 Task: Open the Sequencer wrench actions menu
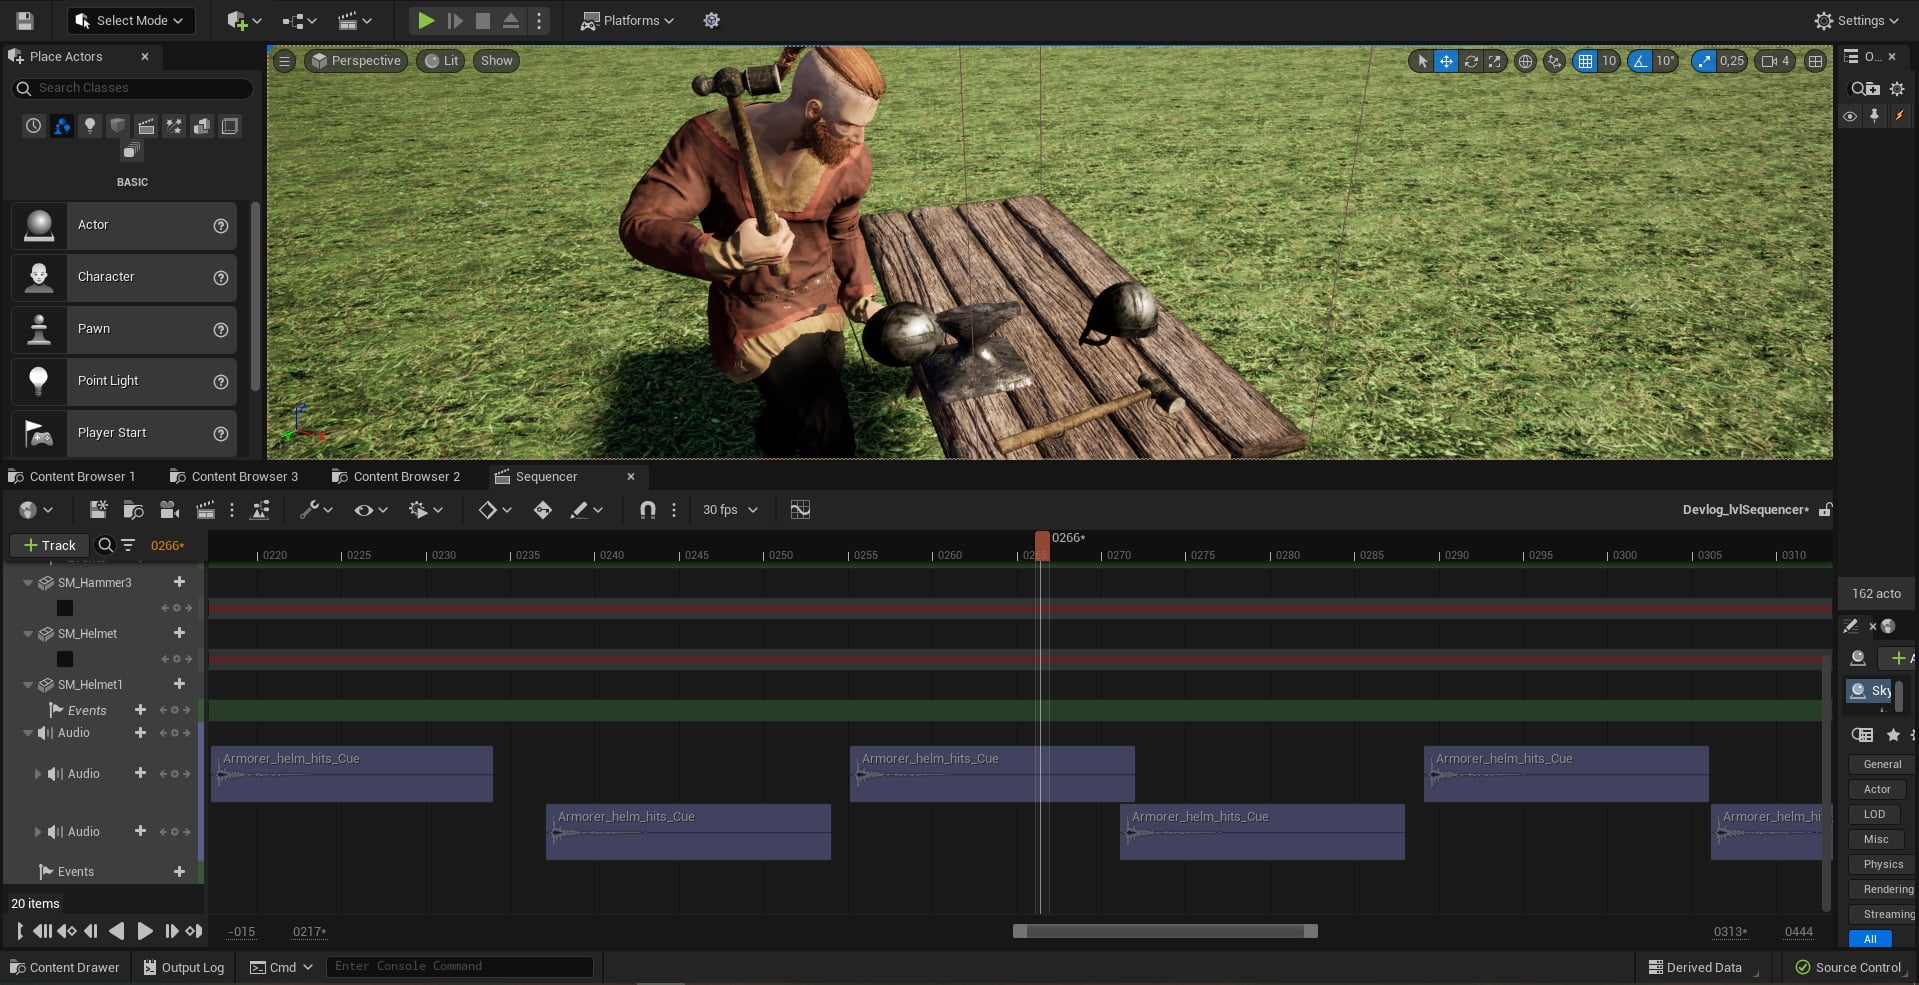(316, 510)
